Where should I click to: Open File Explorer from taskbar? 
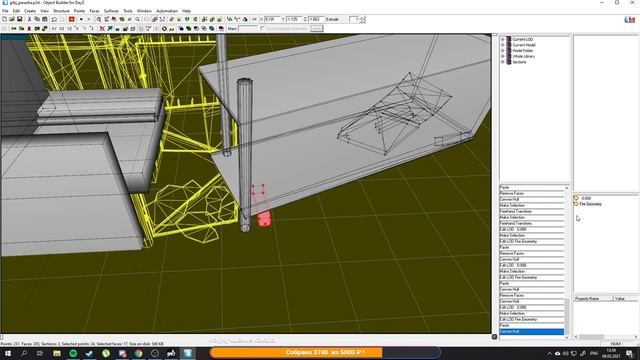57,353
